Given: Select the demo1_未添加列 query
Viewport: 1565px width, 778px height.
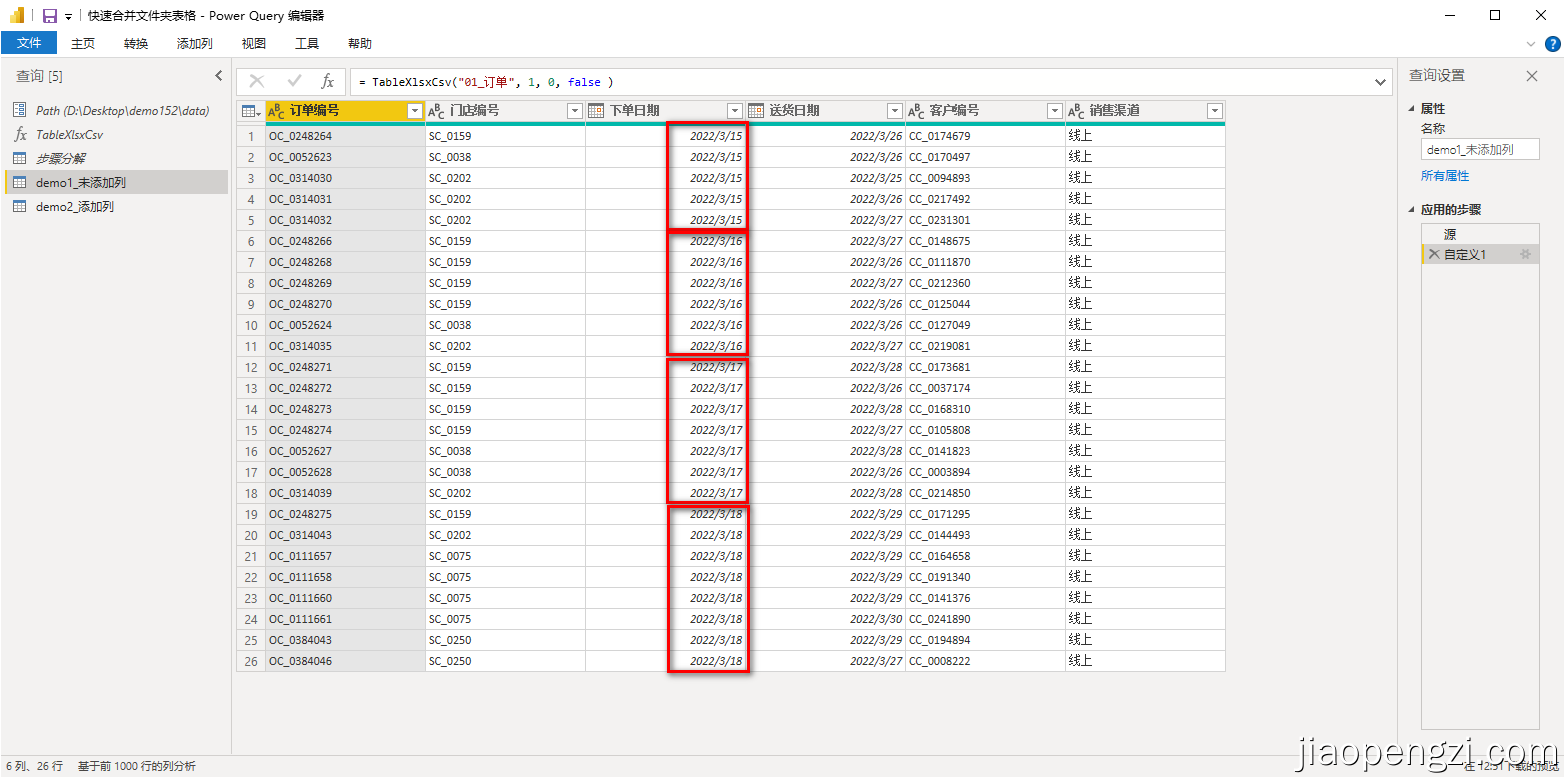Looking at the screenshot, I should (116, 182).
